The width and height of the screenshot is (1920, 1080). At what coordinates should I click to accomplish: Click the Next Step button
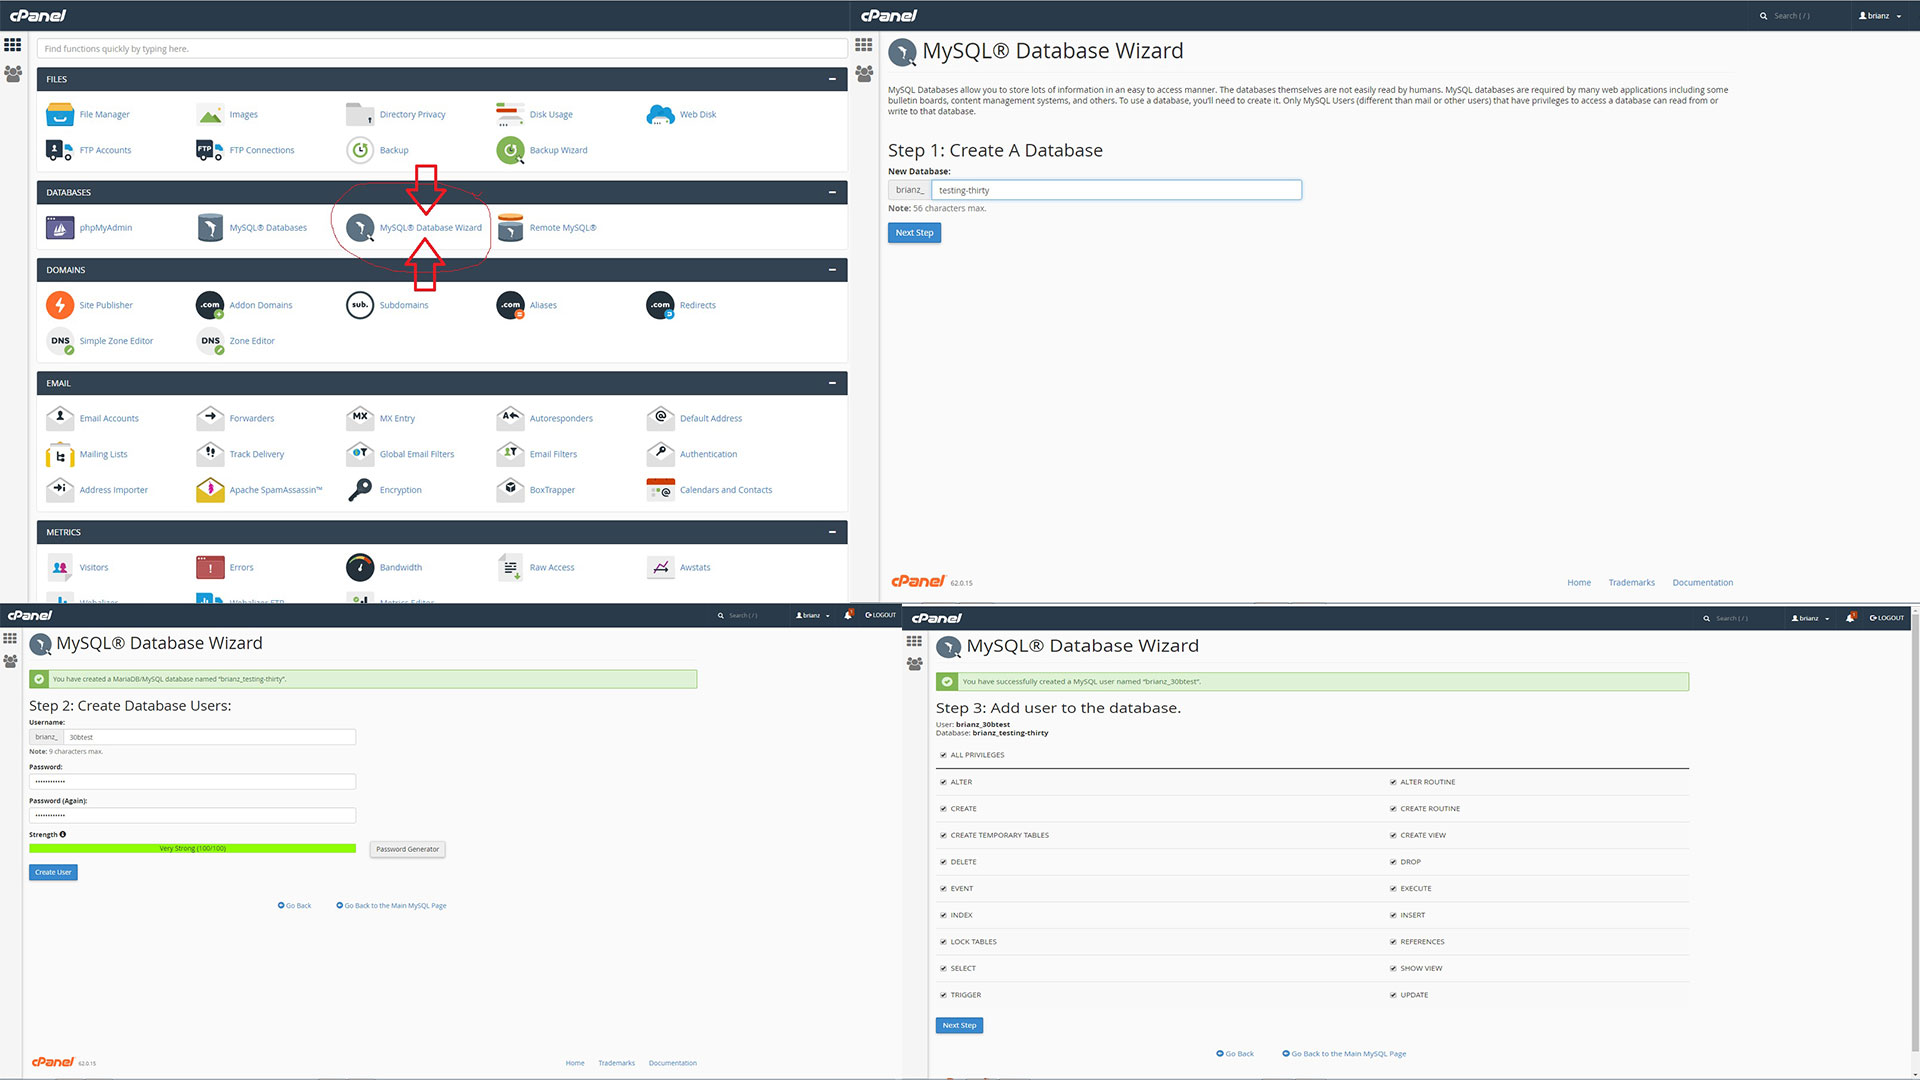click(x=914, y=232)
